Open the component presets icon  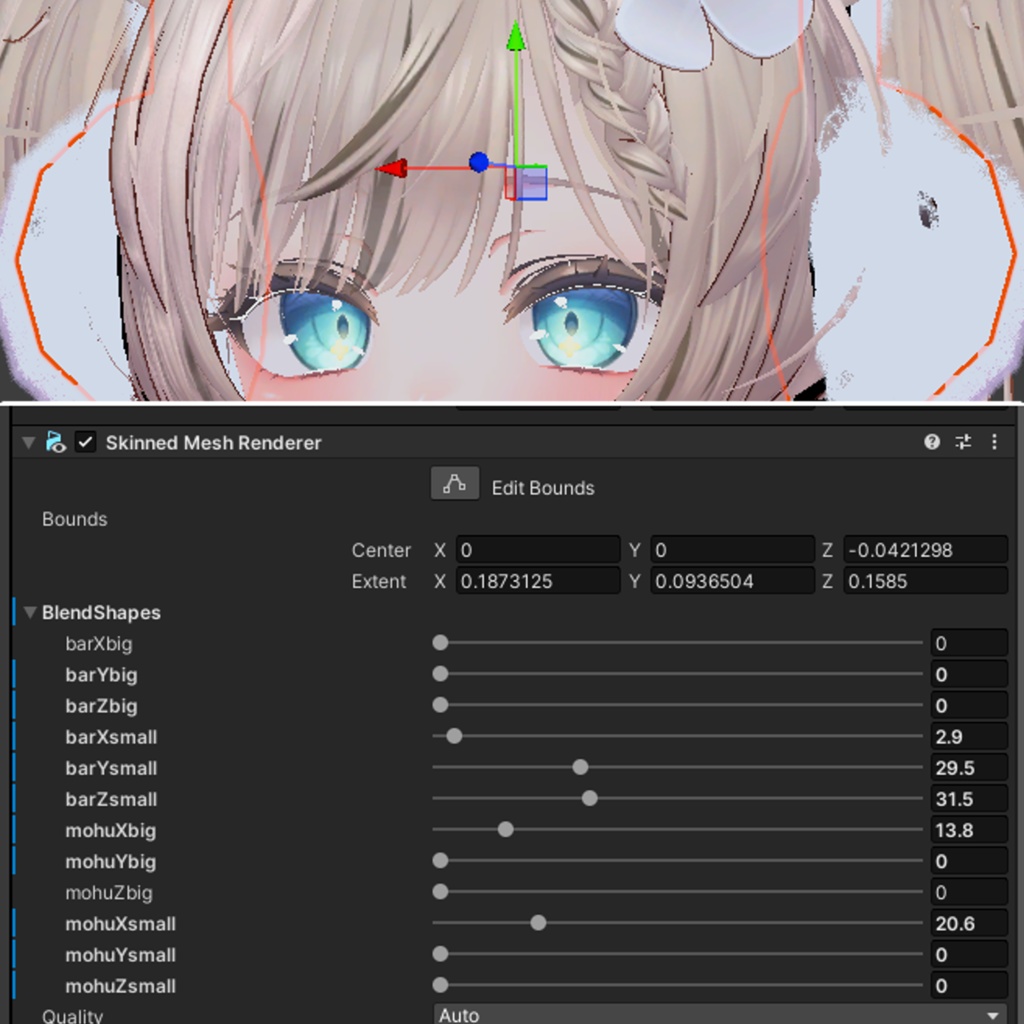(x=962, y=442)
